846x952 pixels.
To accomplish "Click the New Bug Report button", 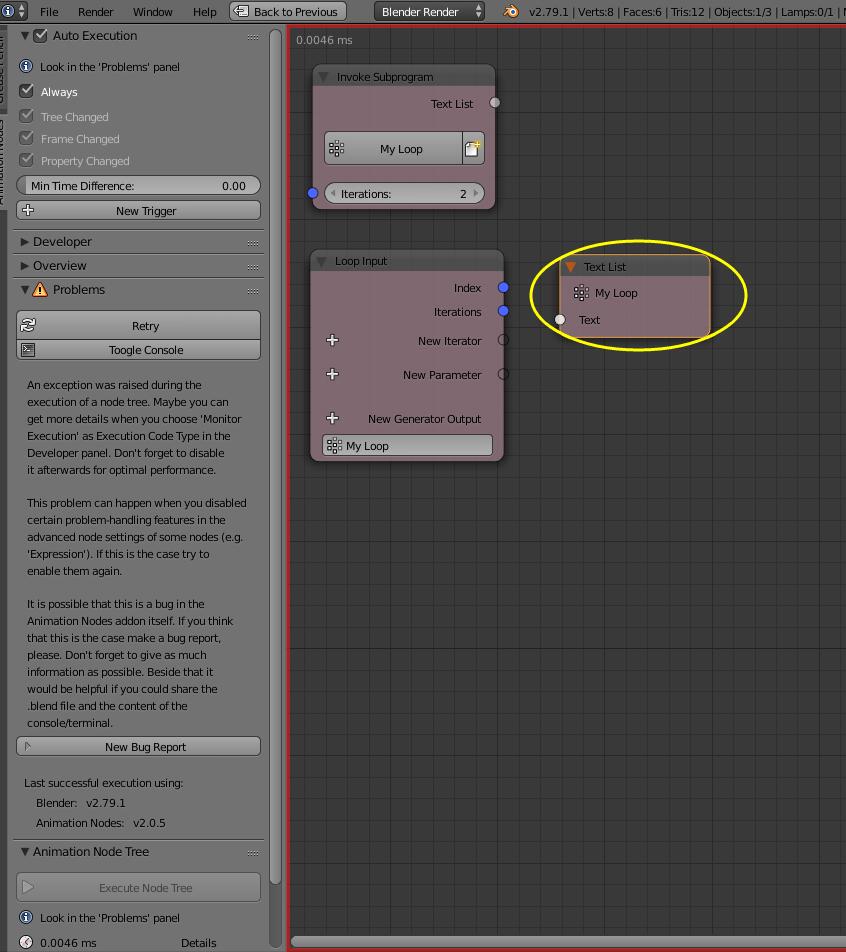I will tap(138, 746).
